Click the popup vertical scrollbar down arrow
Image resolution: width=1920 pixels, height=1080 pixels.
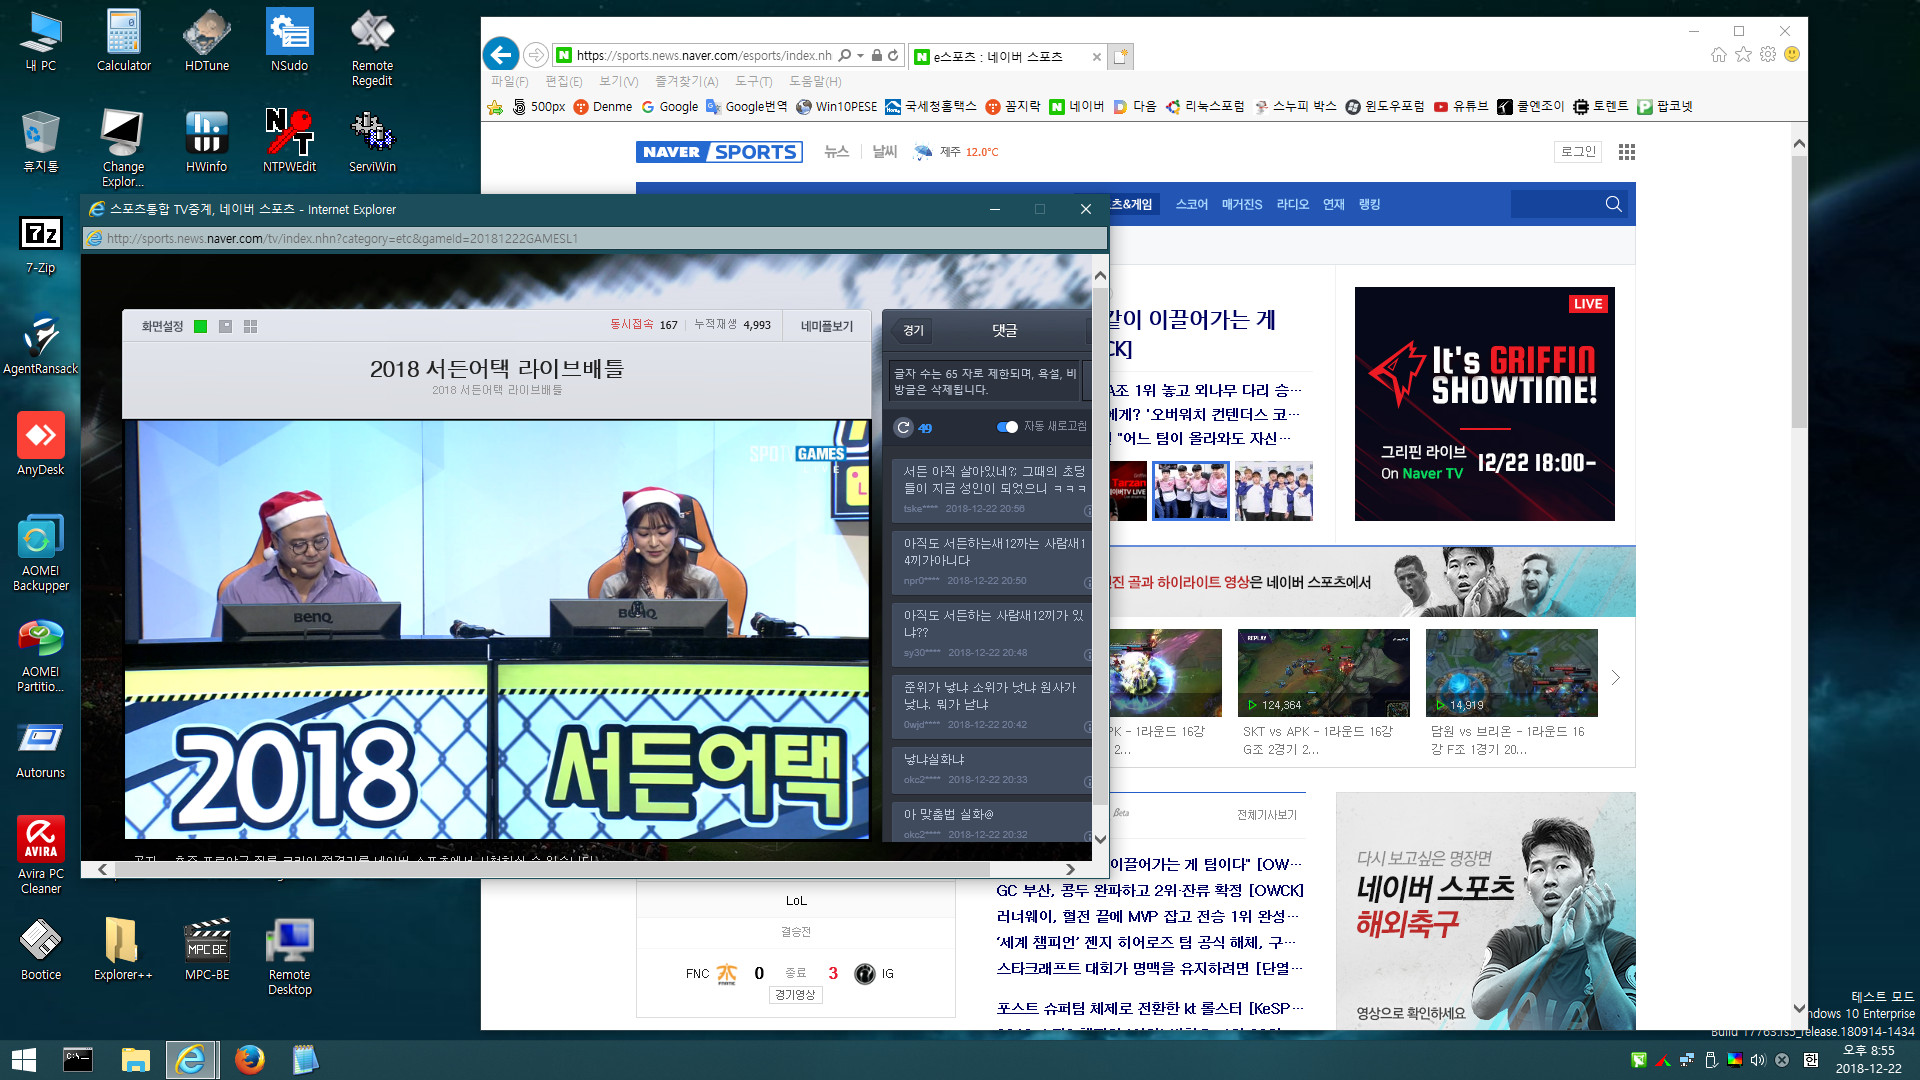(1100, 839)
